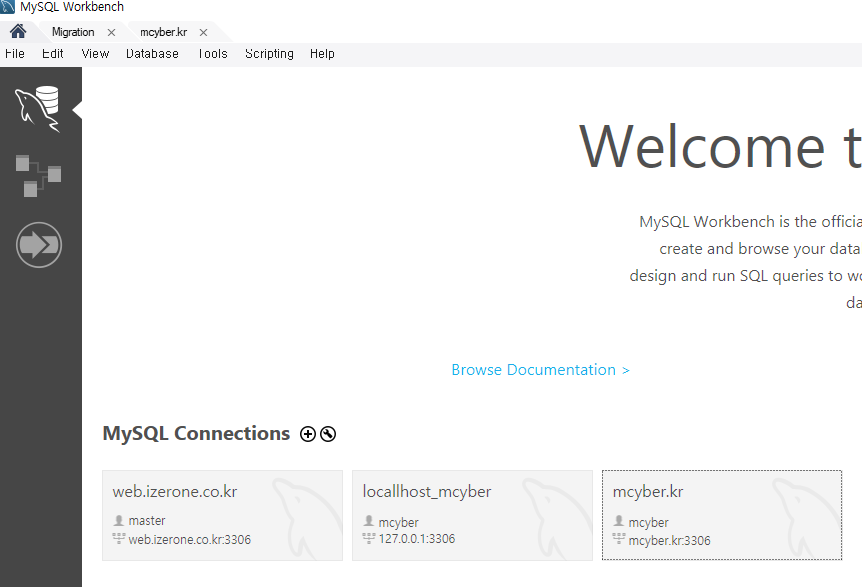This screenshot has width=862, height=587.
Task: Click the web.izerone.co.kr:3306 host text
Action: coord(190,540)
